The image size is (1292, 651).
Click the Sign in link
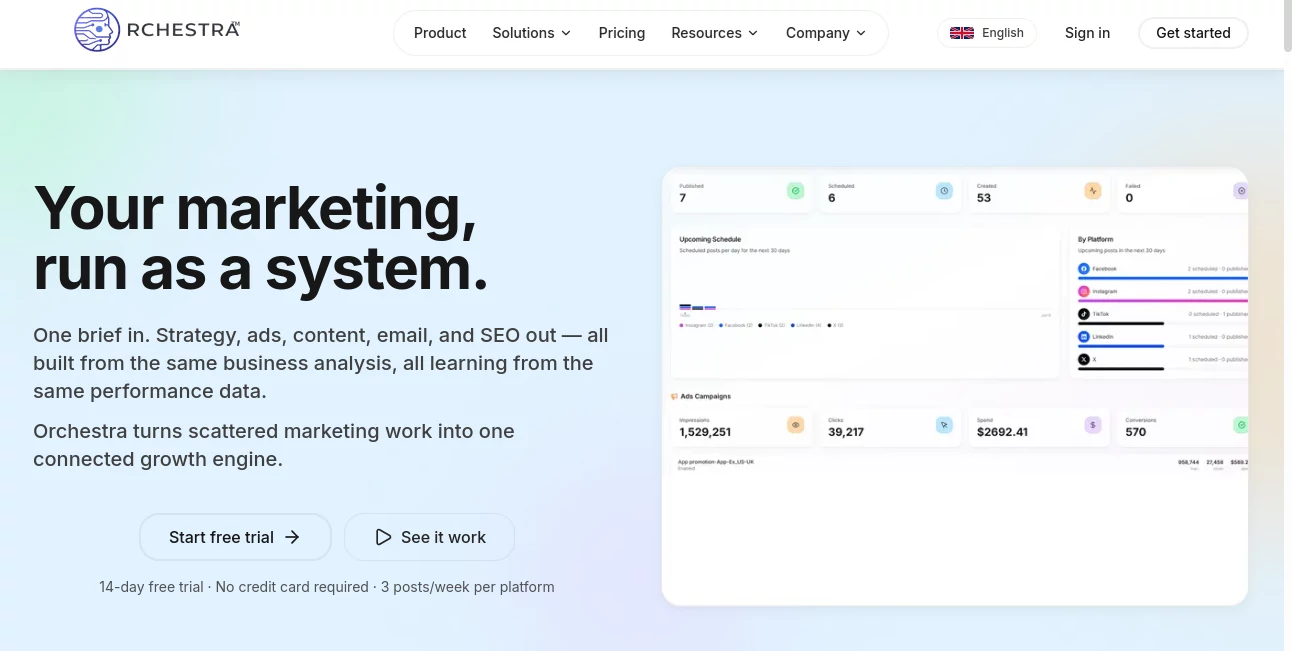[x=1087, y=33]
